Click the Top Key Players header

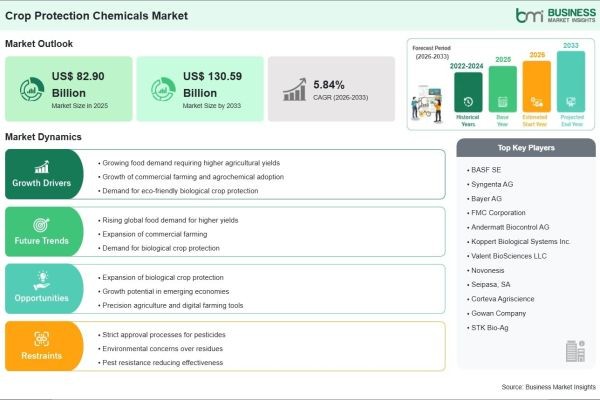click(x=526, y=148)
